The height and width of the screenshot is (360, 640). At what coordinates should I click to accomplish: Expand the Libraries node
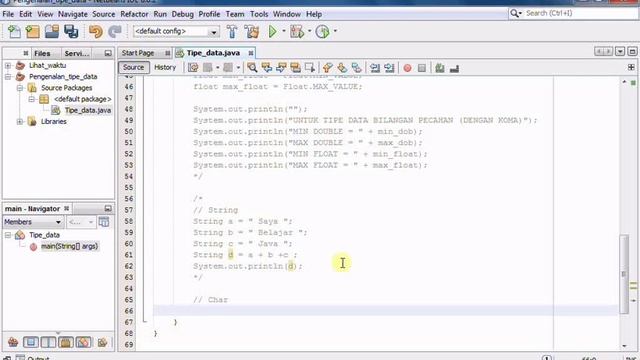[20, 122]
